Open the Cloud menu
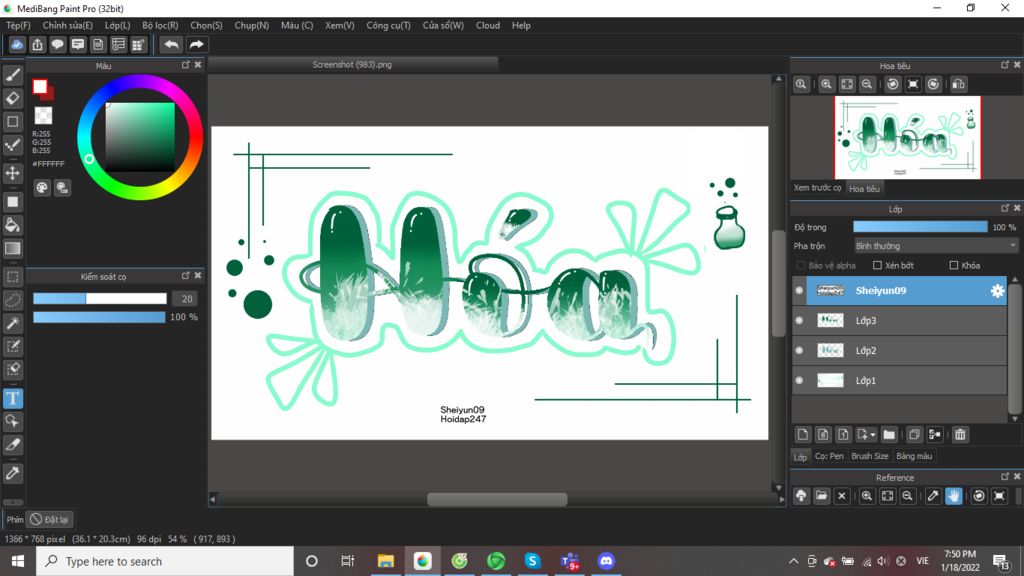The width and height of the screenshot is (1024, 576). 488,25
